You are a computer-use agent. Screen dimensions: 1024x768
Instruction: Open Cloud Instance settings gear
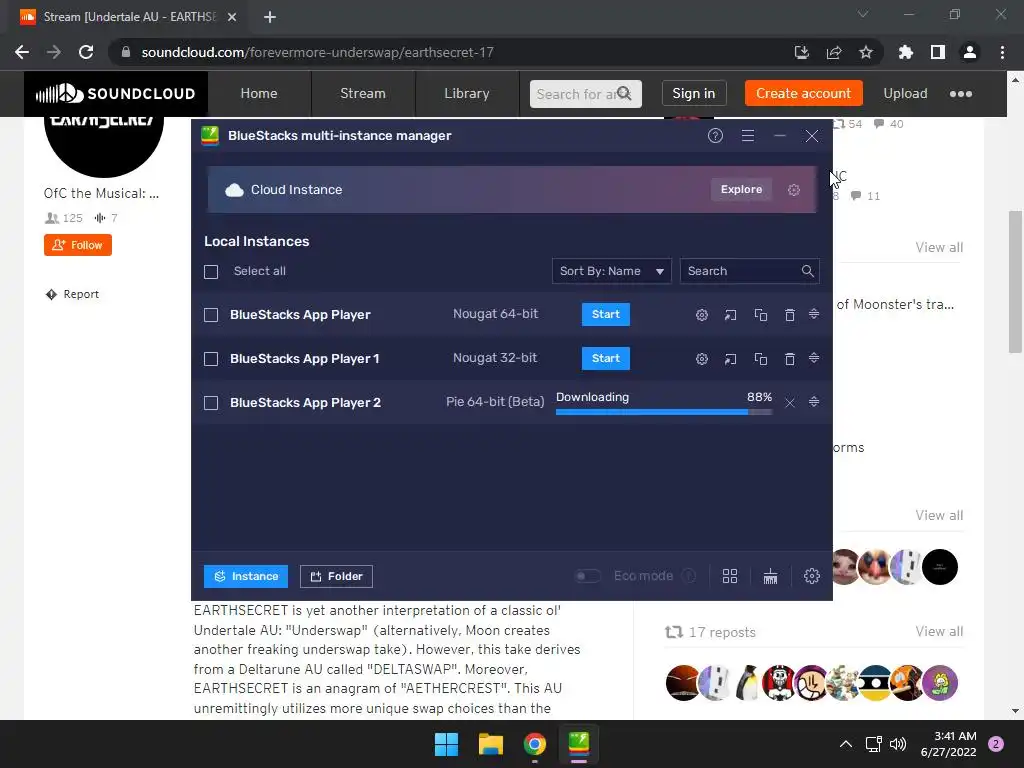[x=793, y=190]
